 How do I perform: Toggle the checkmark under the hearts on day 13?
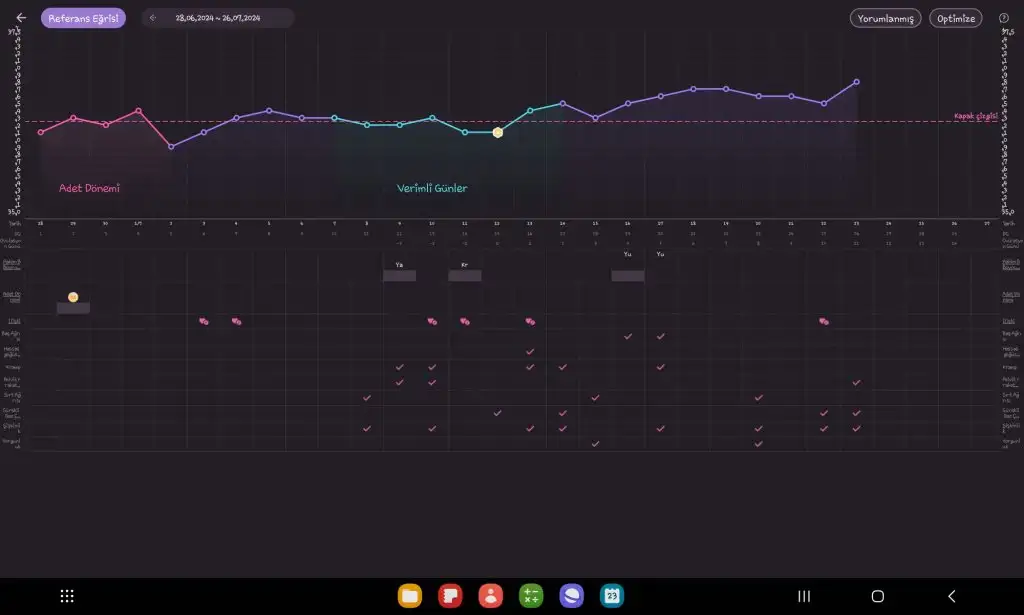[x=530, y=352]
